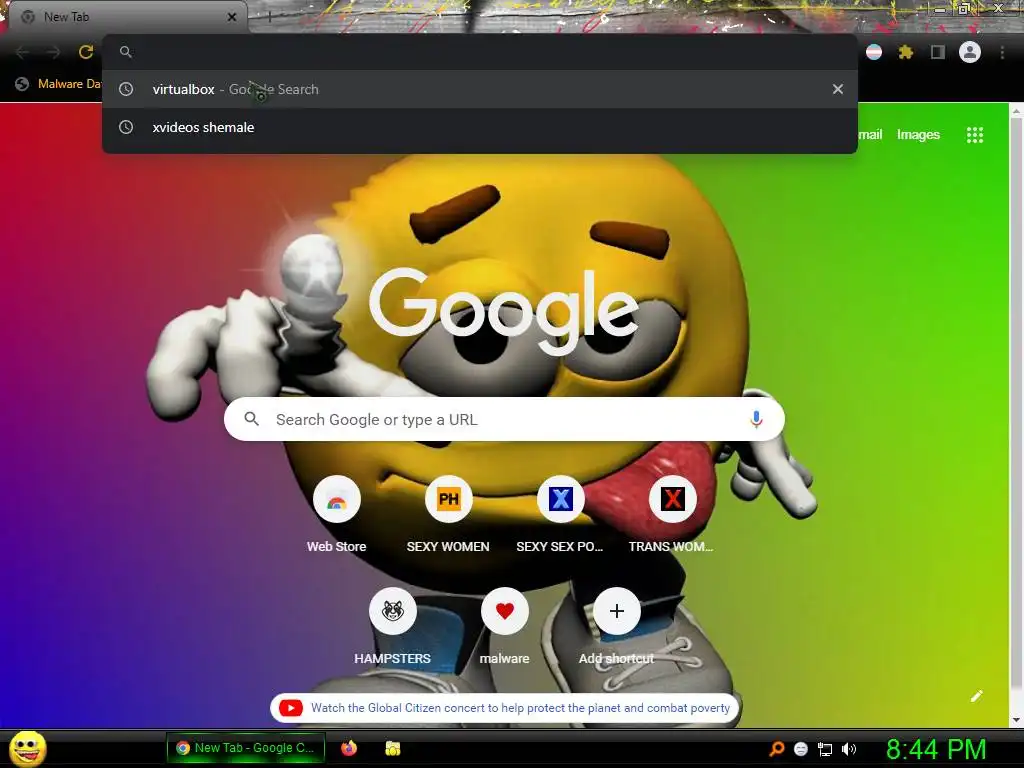Viewport: 1024px width, 768px height.
Task: Close the New Tab tab
Action: point(232,17)
